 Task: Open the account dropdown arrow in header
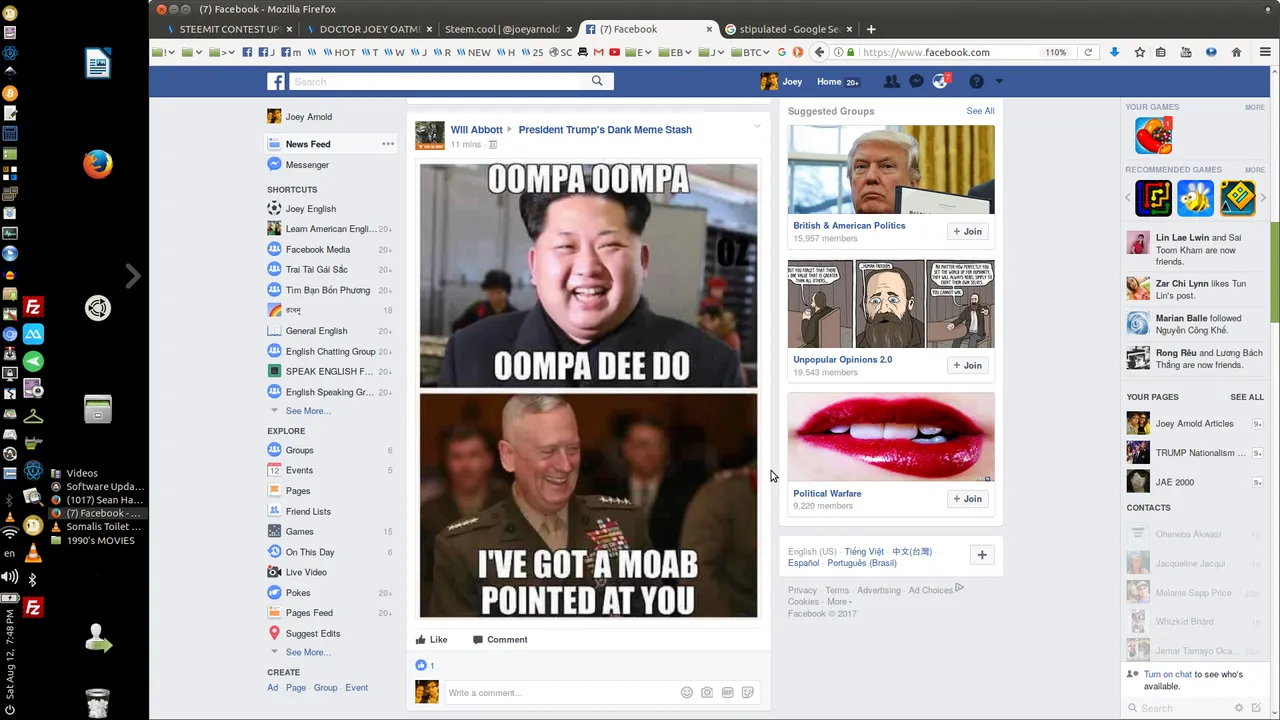(x=998, y=82)
